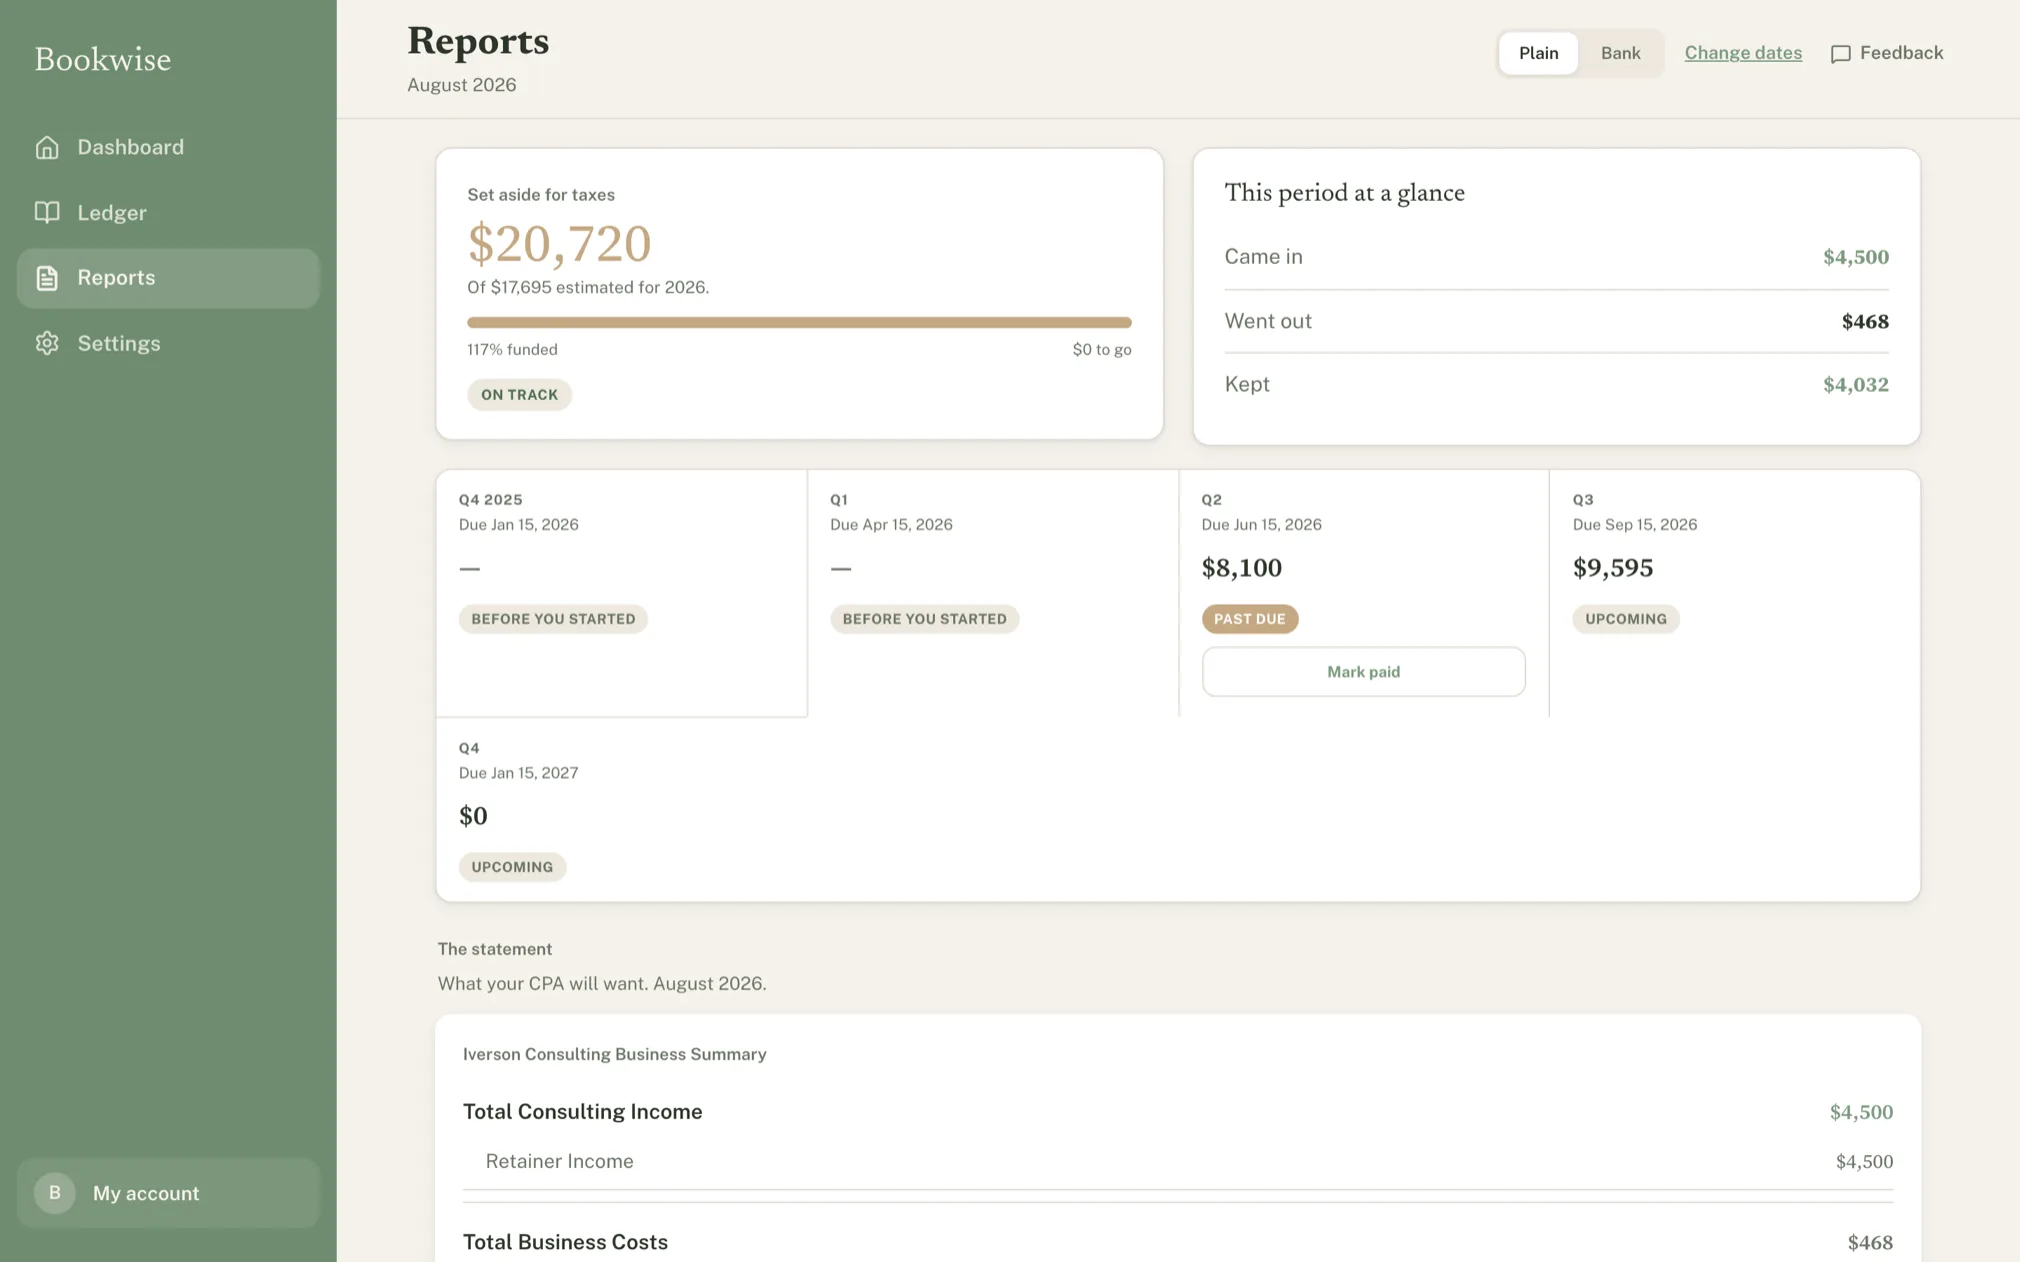Switch to Bank view mode

[1620, 53]
